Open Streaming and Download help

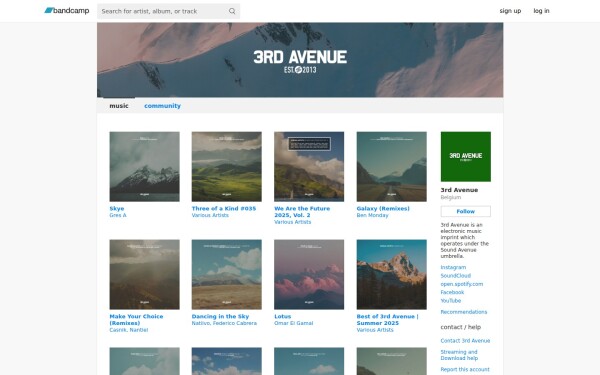[x=459, y=355]
